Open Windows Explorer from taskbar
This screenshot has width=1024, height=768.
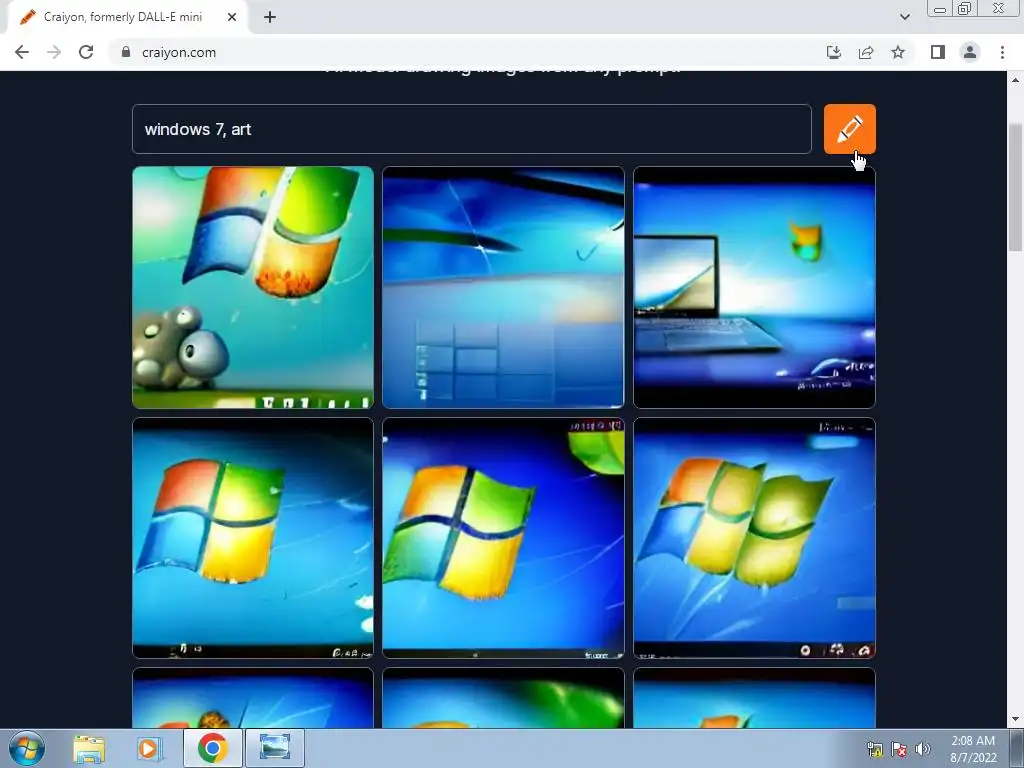(x=89, y=748)
